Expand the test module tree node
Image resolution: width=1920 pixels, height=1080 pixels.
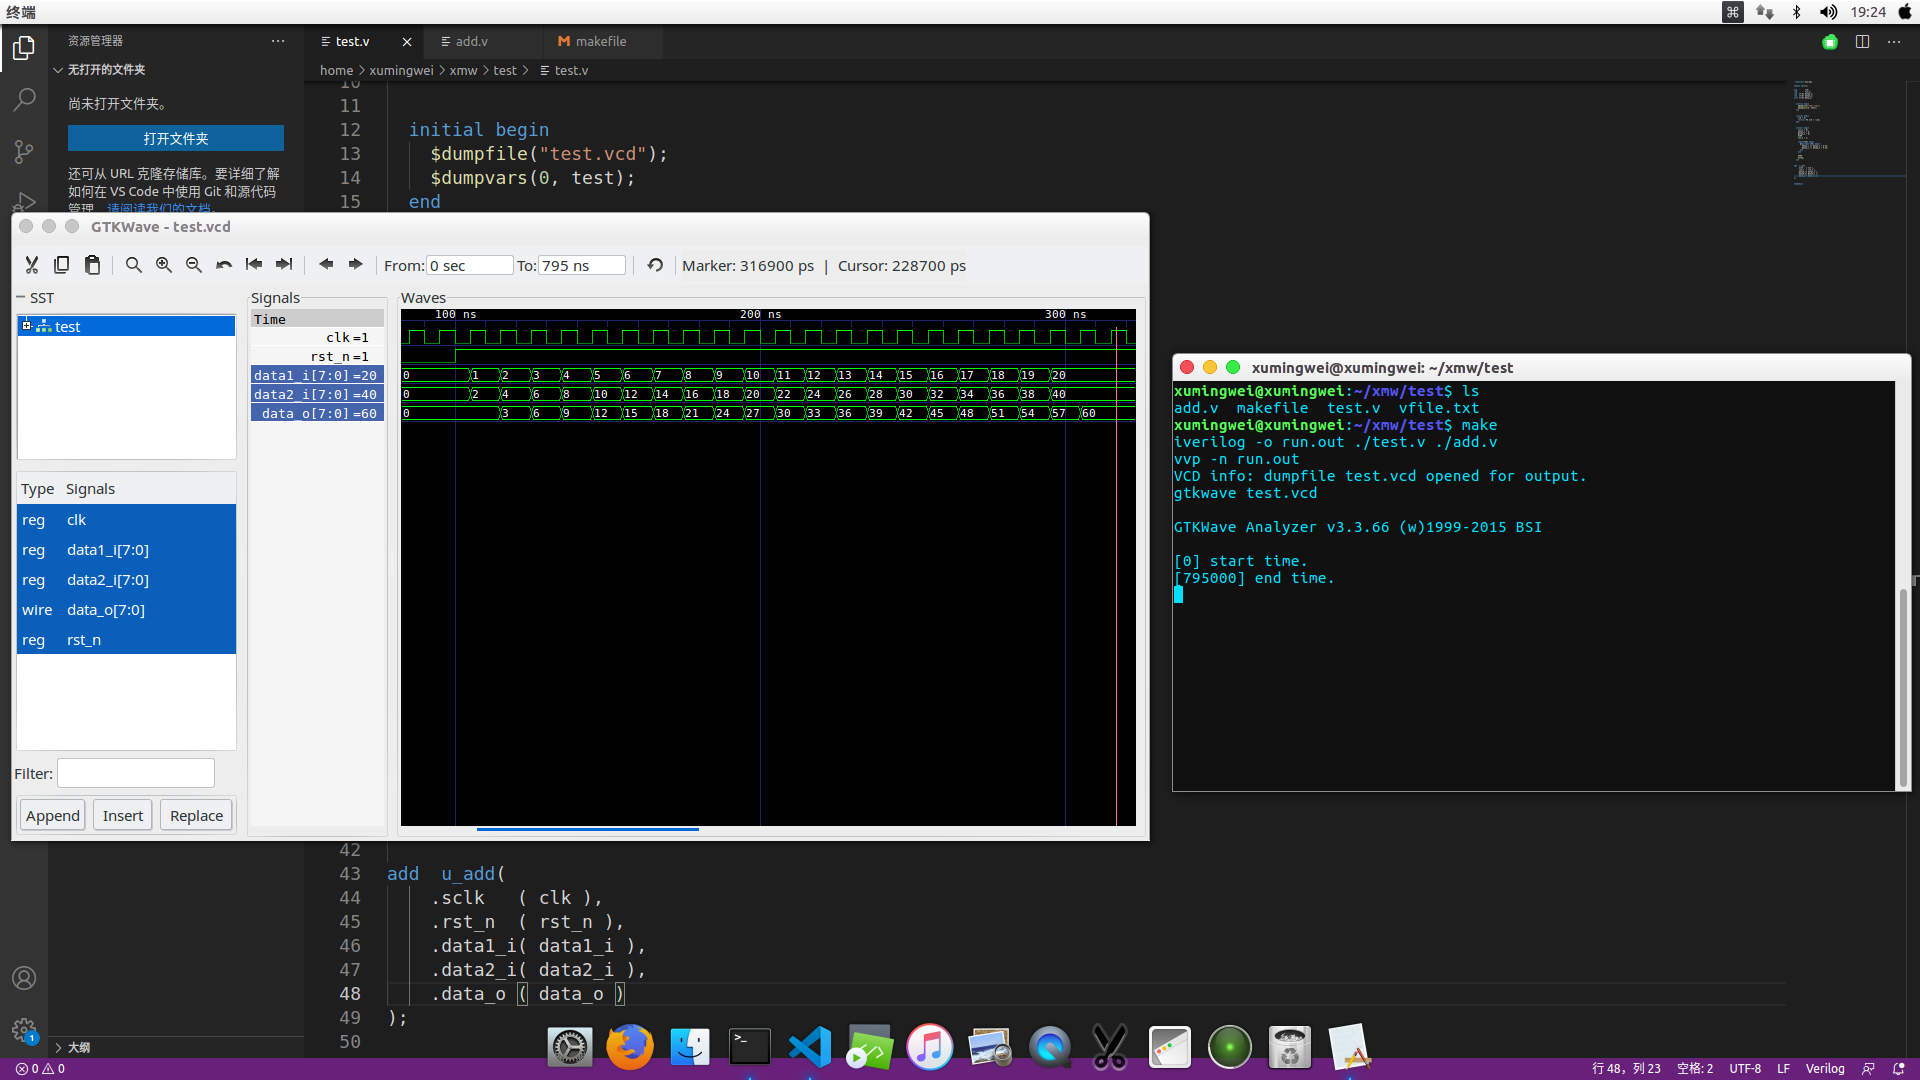click(x=27, y=326)
